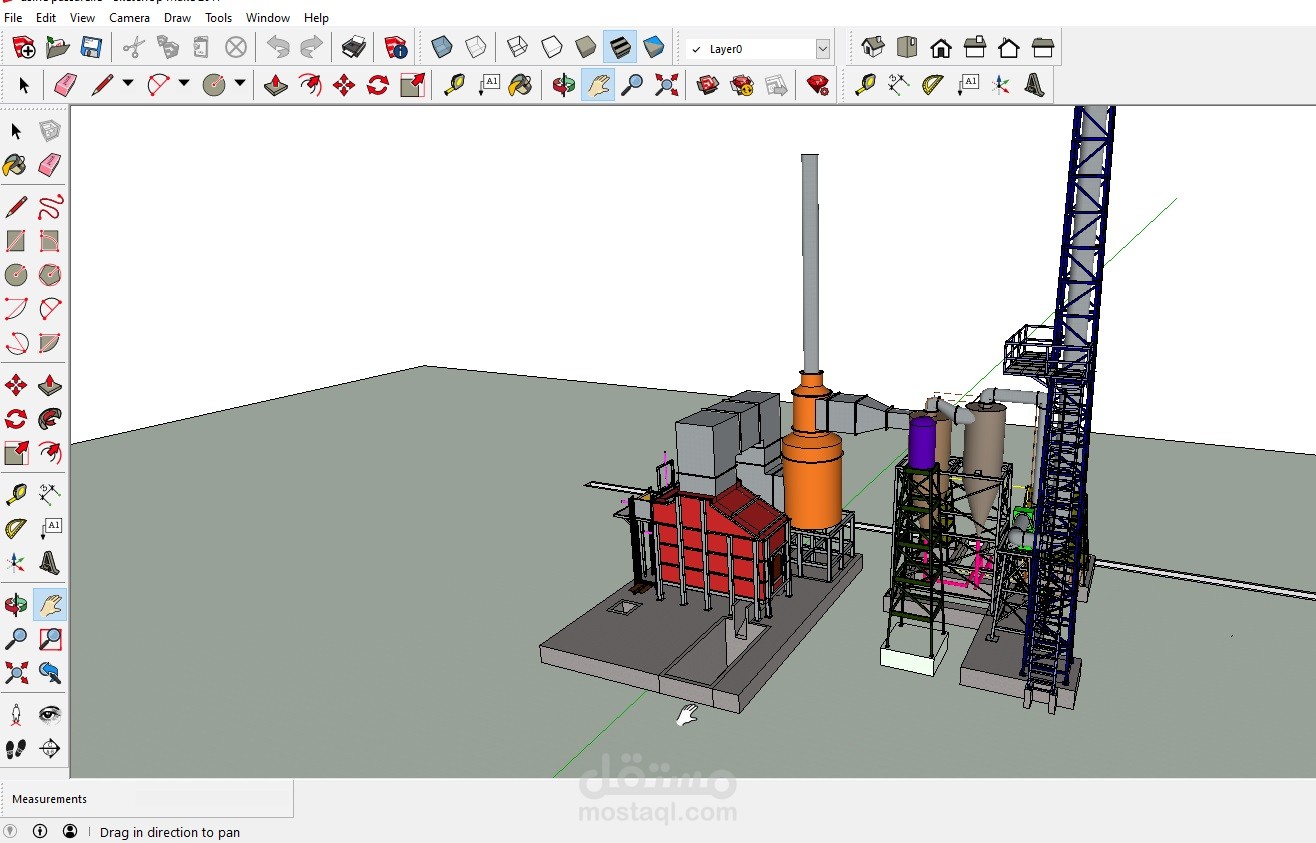Click the credits info status bar icon

coord(40,831)
